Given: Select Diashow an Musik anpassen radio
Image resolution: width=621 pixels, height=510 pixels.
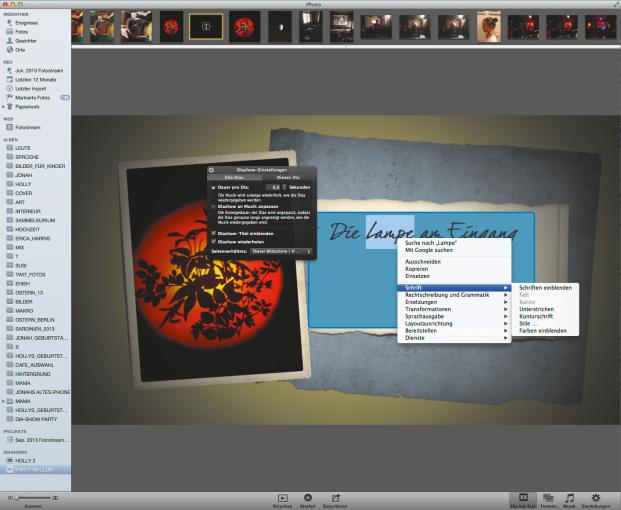Looking at the screenshot, I should click(213, 207).
